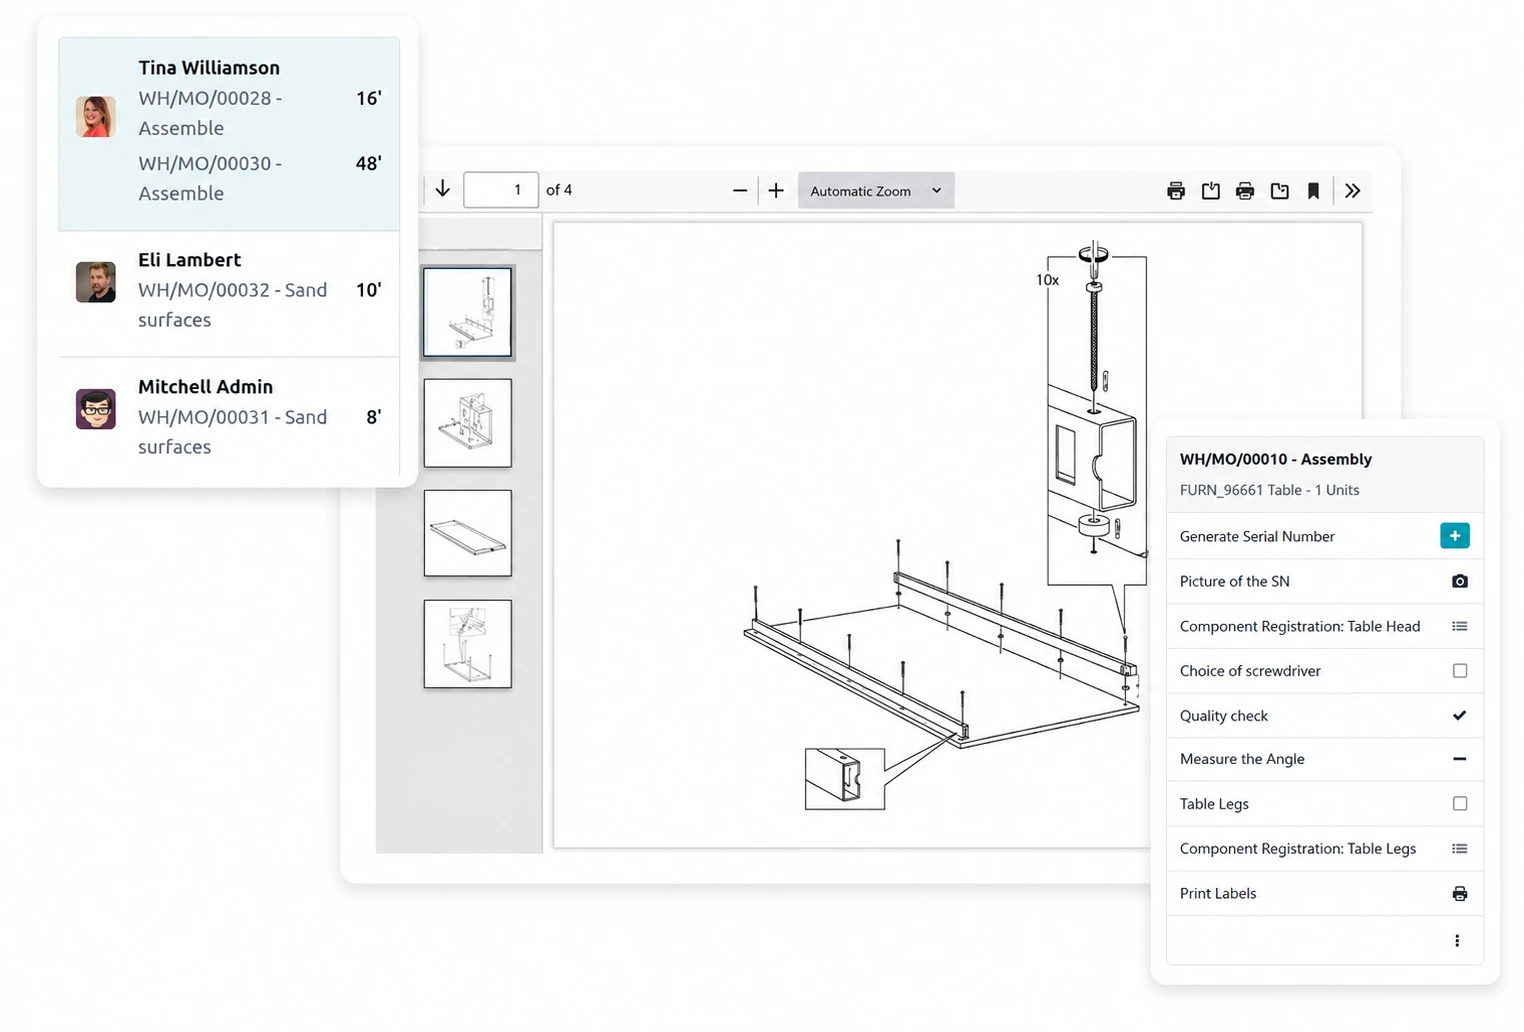
Task: Select the Print Labels step label
Action: [1218, 893]
